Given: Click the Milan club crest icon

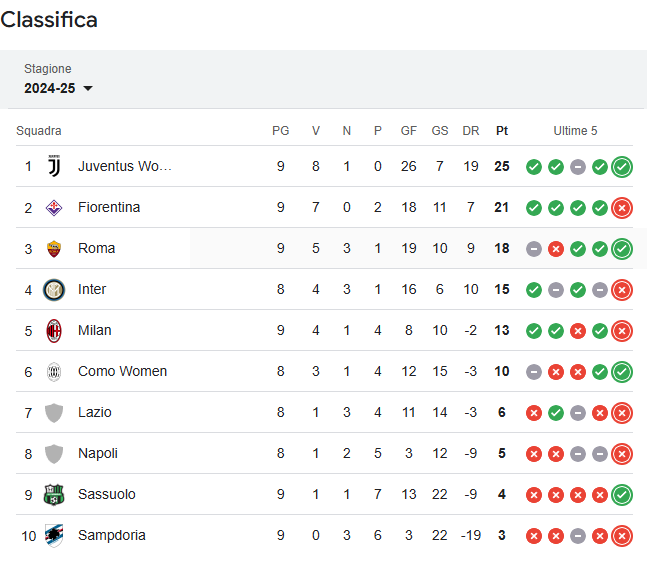Looking at the screenshot, I should (x=54, y=331).
